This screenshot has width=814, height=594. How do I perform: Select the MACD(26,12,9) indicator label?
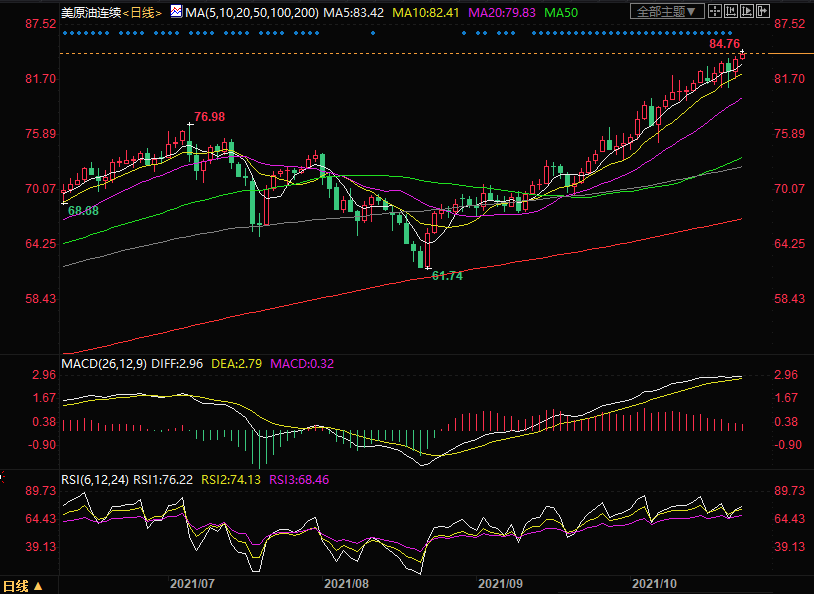104,363
